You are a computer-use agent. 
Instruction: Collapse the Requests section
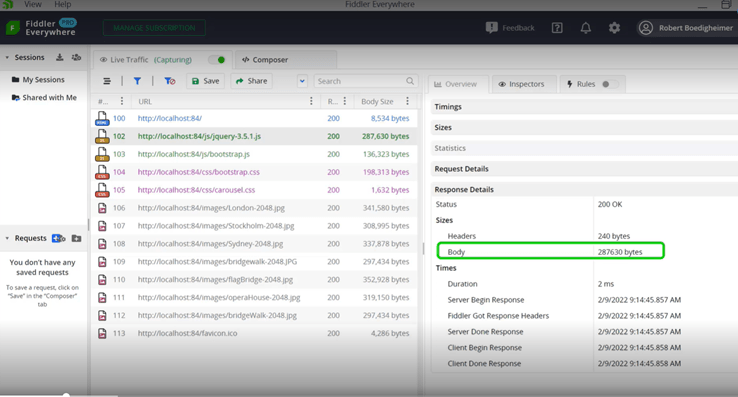7,238
